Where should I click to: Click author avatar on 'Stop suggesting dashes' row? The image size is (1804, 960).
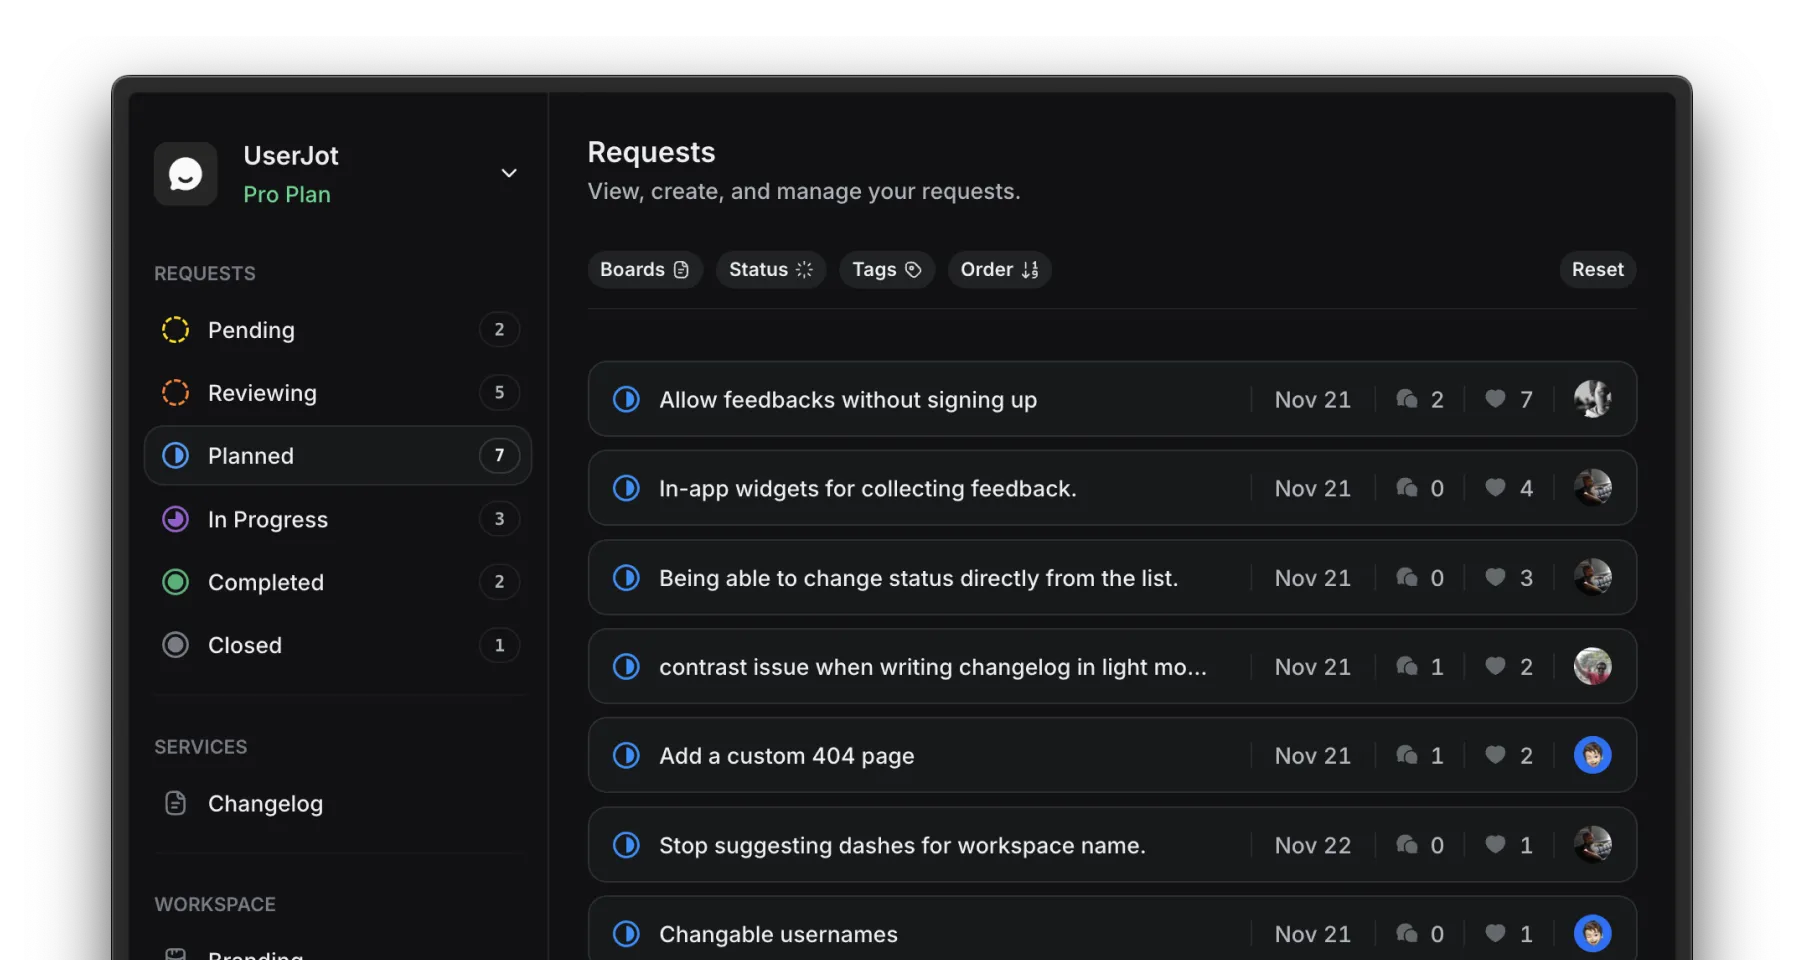click(x=1593, y=845)
